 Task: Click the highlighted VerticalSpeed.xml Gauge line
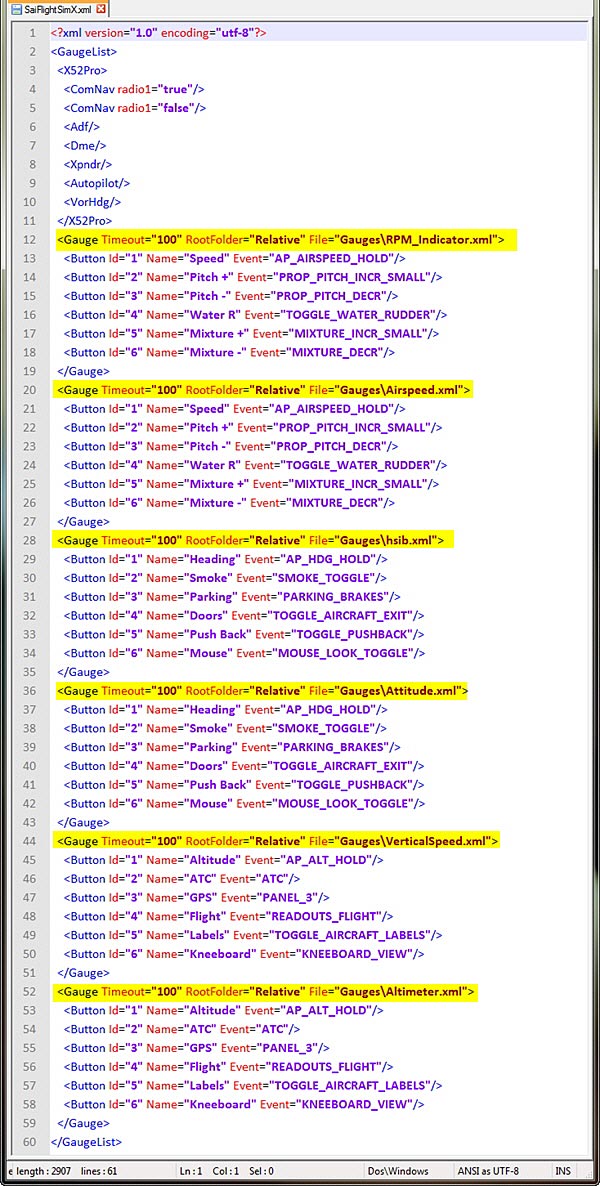(x=277, y=841)
